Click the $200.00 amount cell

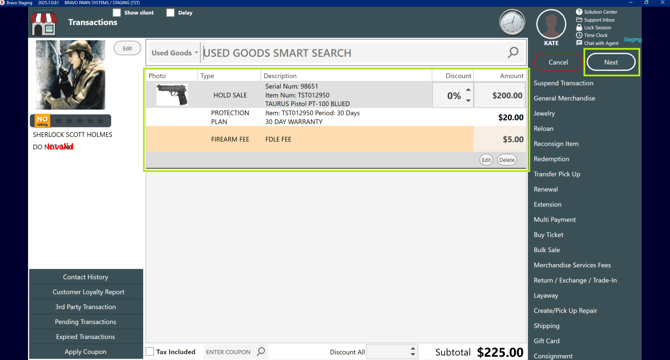[500, 95]
